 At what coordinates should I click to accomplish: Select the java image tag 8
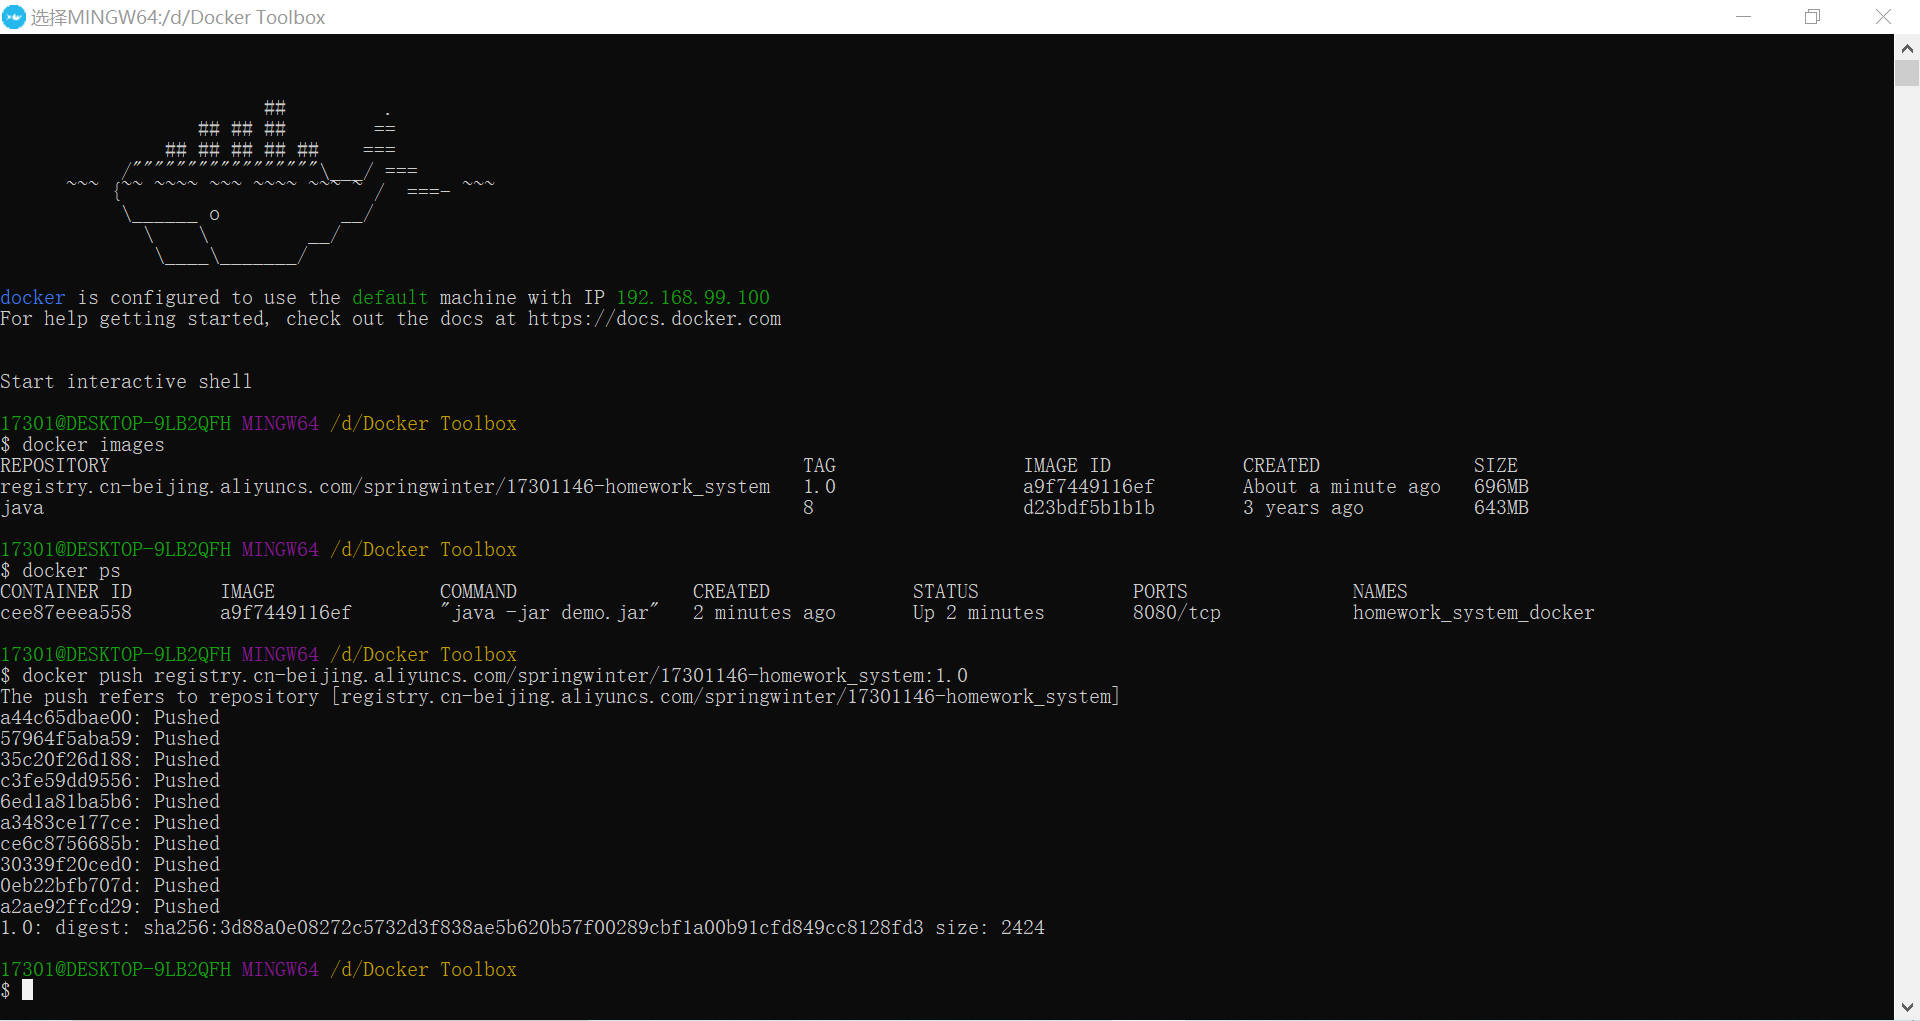[x=808, y=508]
